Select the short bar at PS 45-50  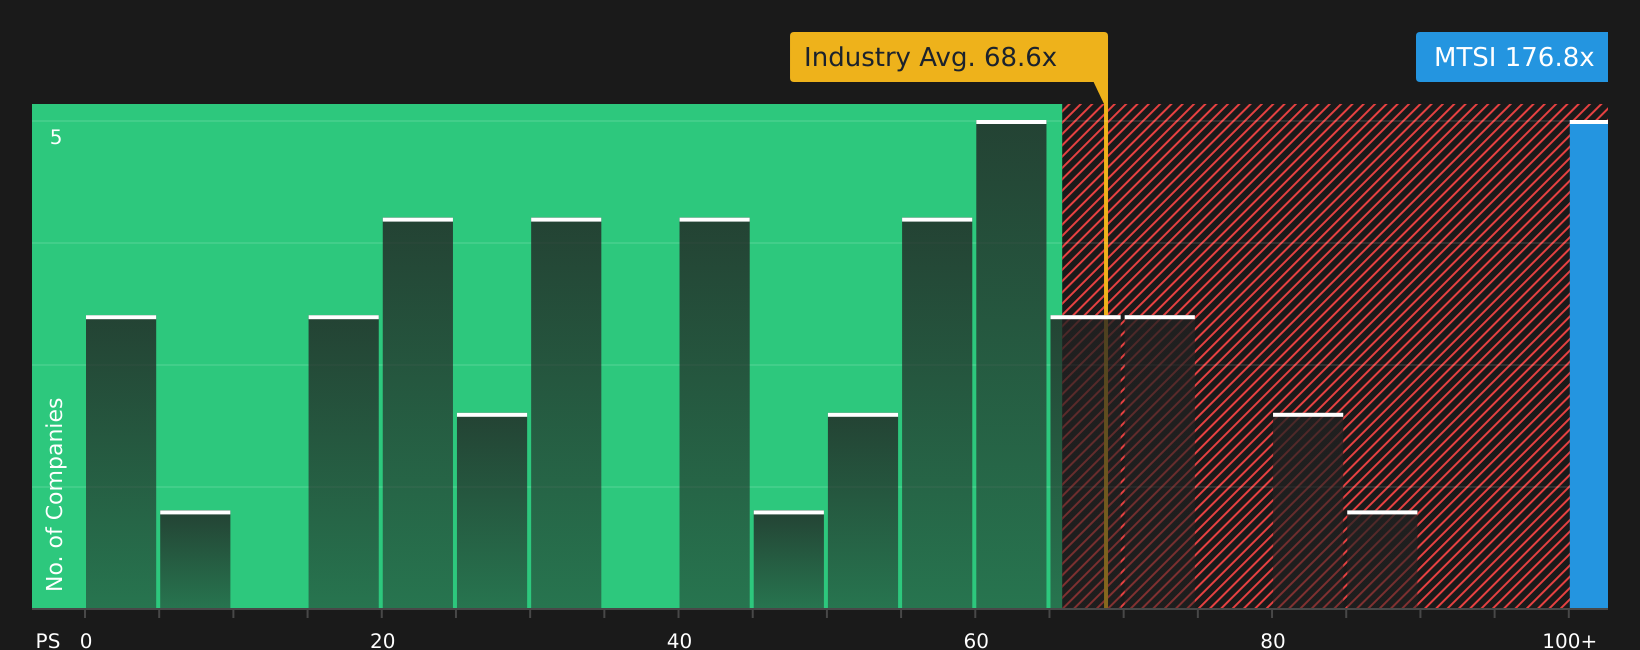pos(789,559)
